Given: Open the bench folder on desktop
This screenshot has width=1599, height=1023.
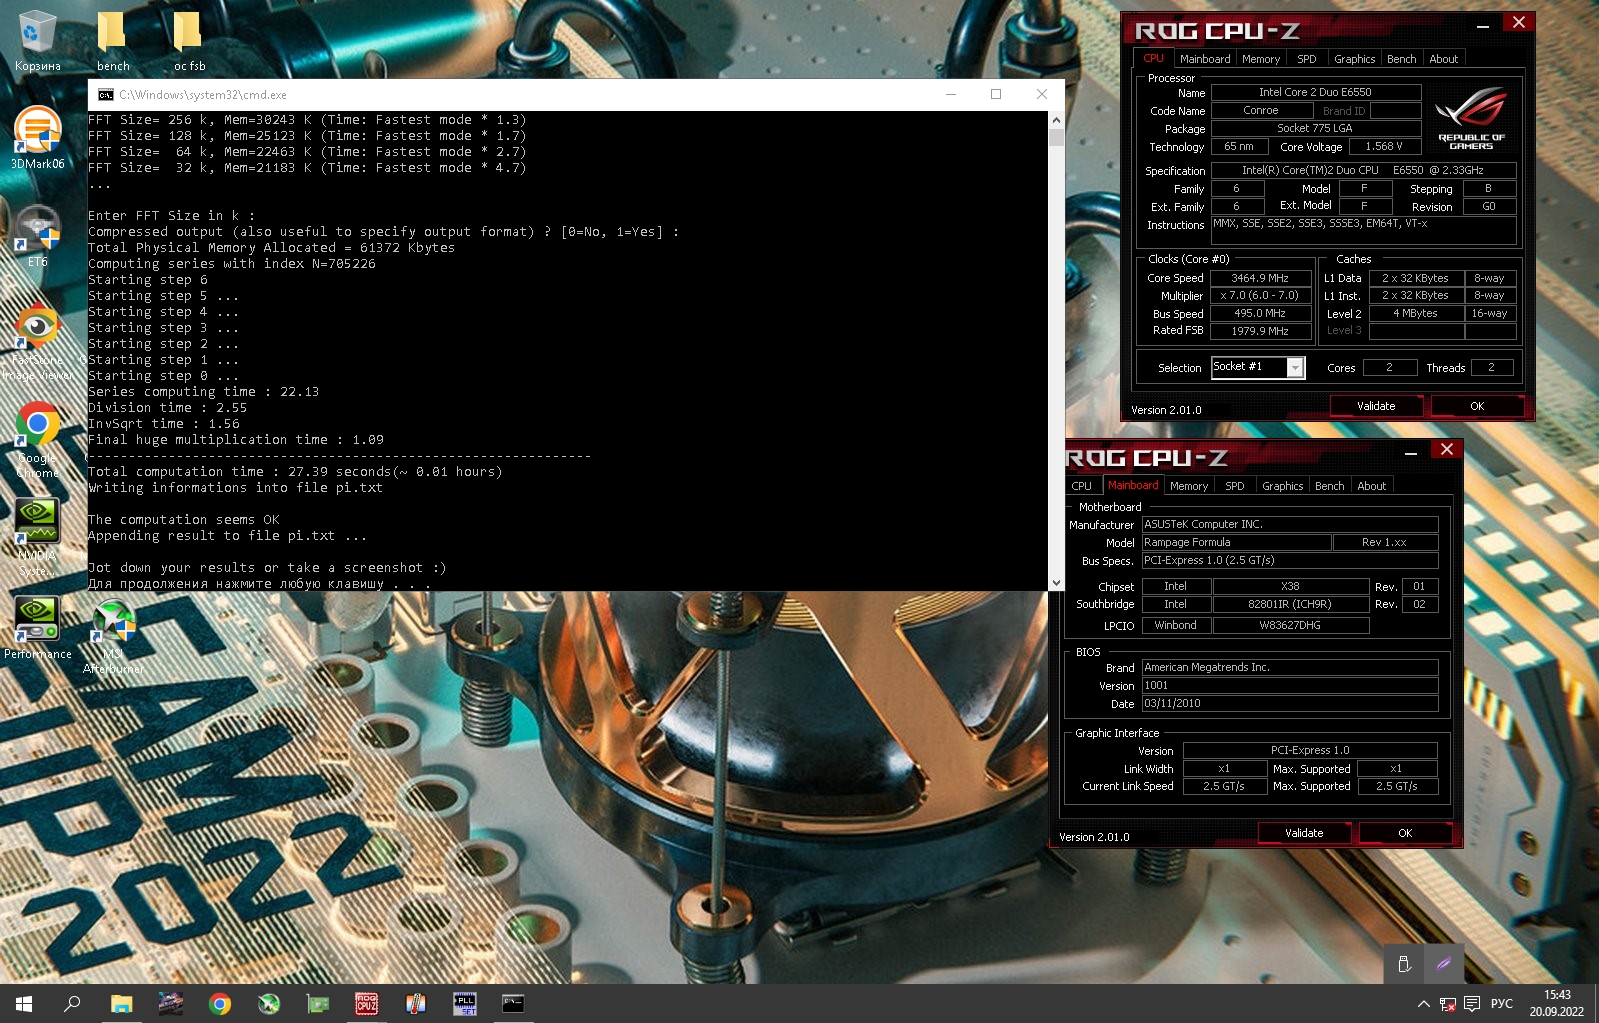Looking at the screenshot, I should [112, 40].
